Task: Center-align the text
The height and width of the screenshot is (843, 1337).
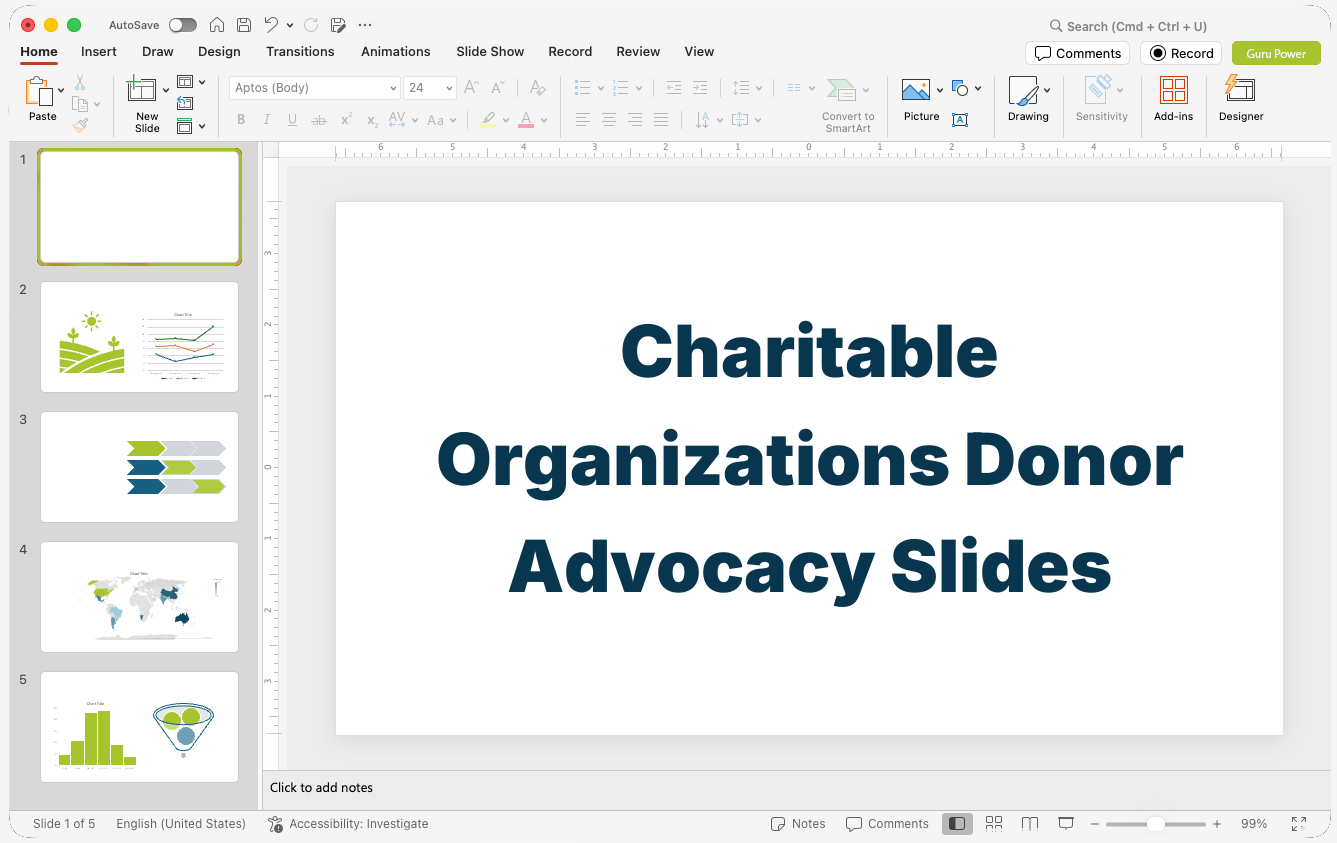Action: tap(609, 120)
